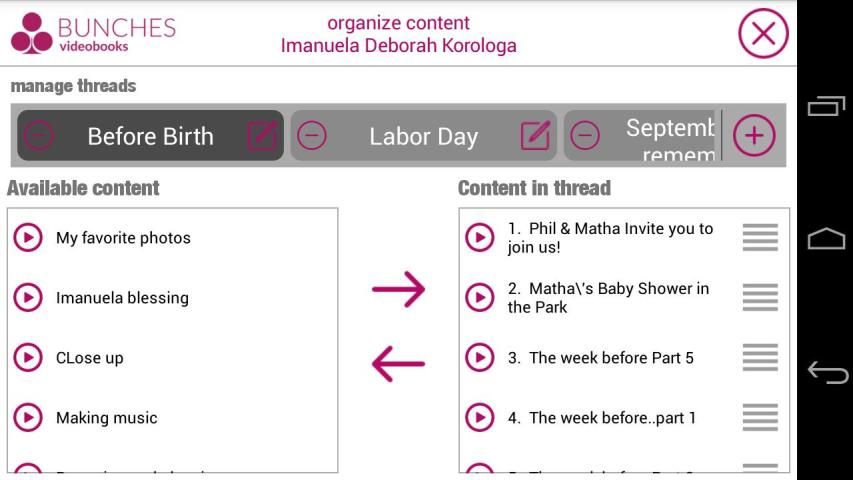Viewport: 853px width, 480px height.
Task: Click the right arrow to add content
Action: point(398,290)
